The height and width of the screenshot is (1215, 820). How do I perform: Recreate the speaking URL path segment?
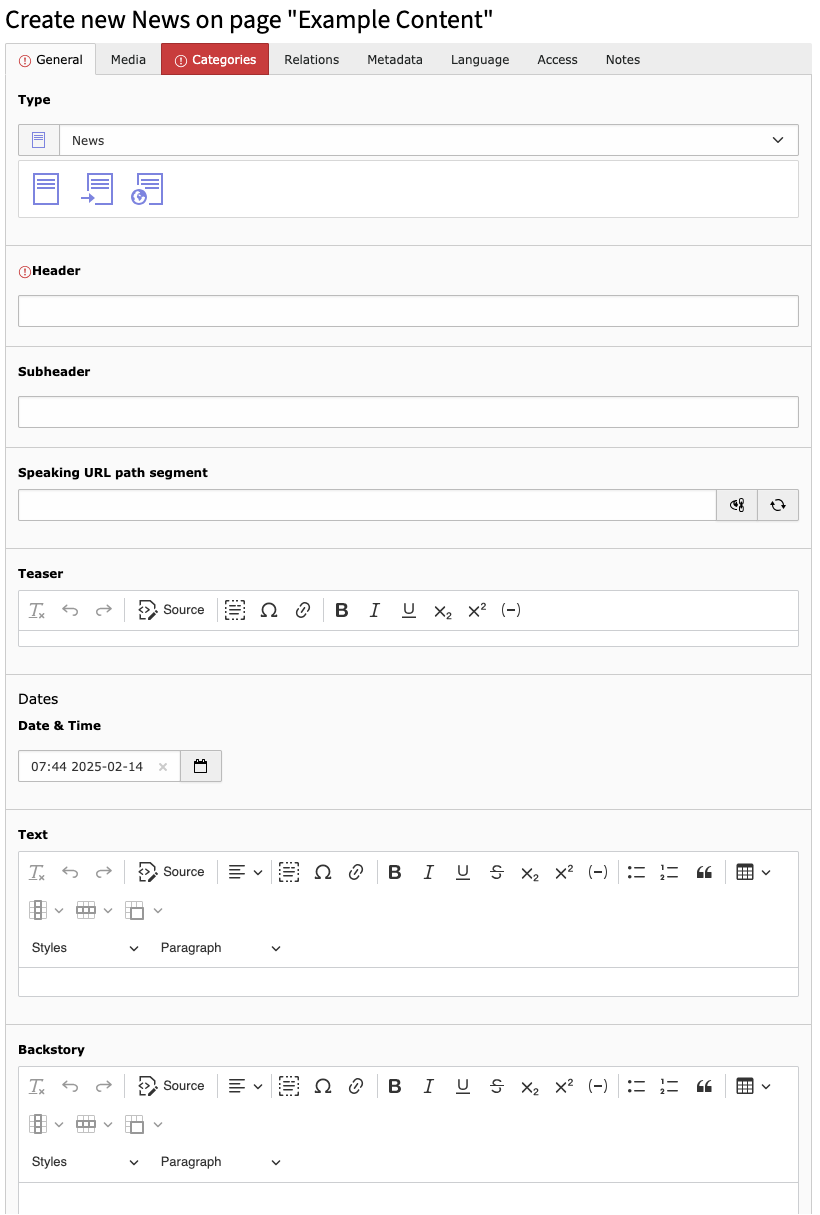point(778,505)
